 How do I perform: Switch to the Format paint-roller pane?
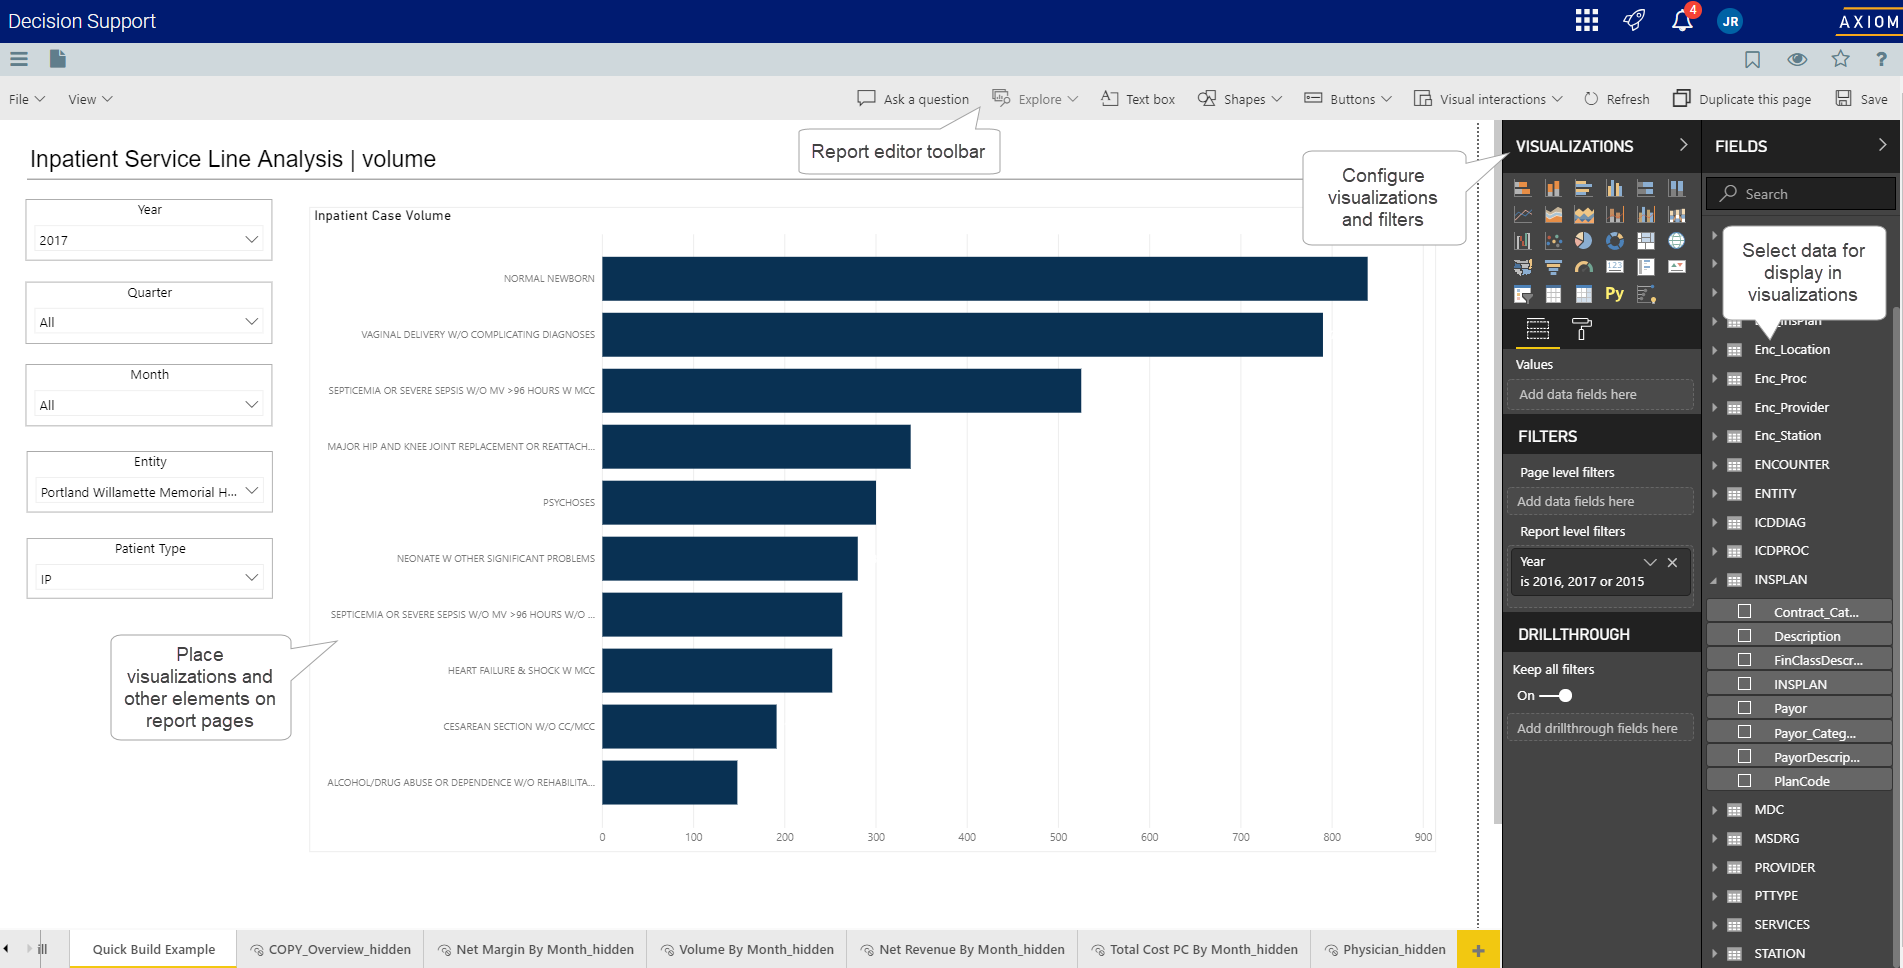tap(1581, 329)
